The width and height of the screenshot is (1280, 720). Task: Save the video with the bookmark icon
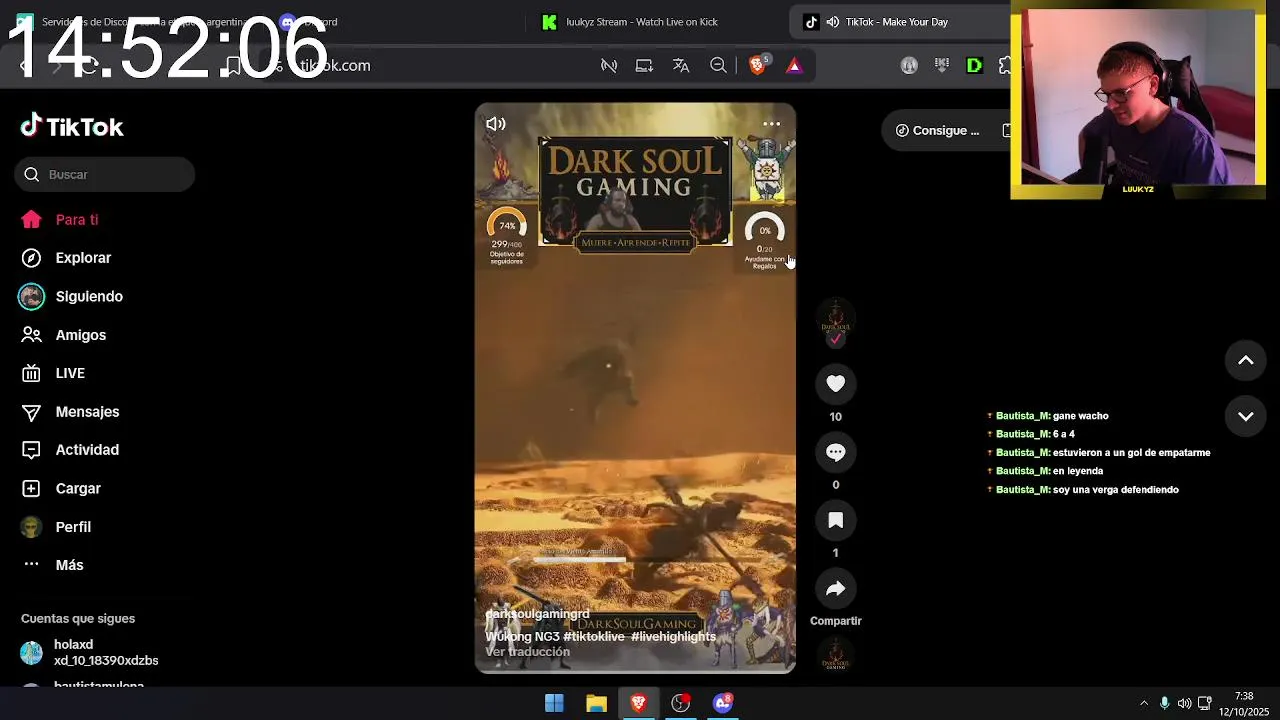click(836, 520)
